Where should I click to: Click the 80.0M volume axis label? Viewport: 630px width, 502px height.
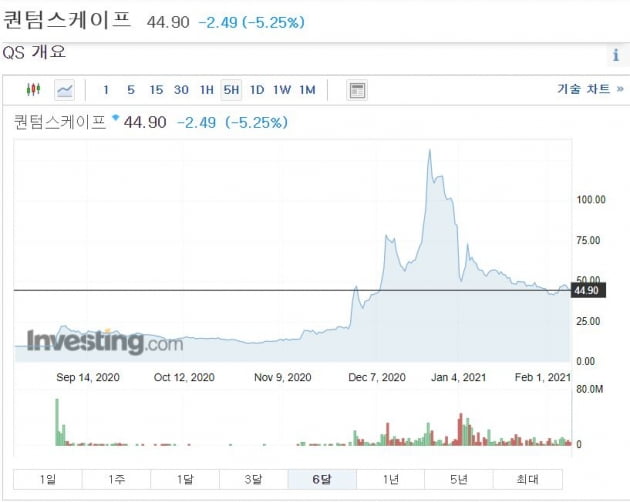[x=590, y=389]
